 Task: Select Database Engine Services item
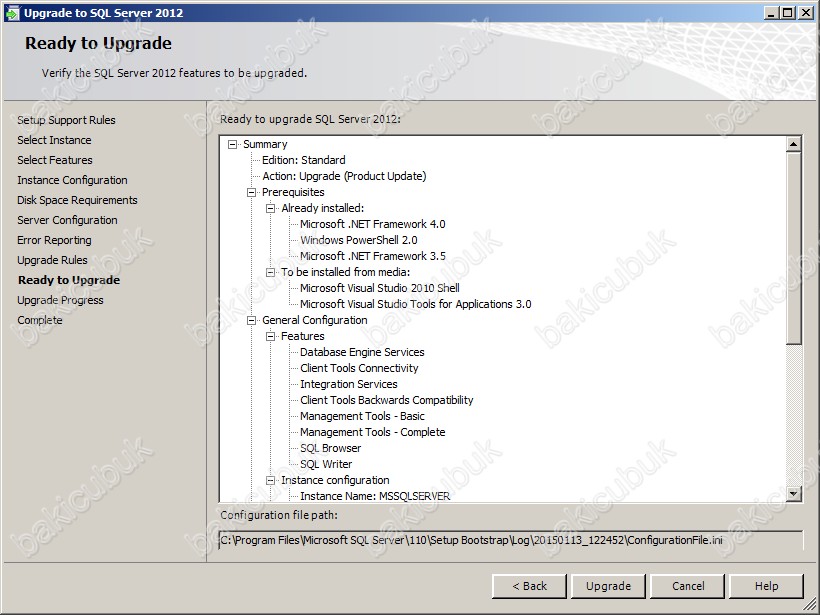[362, 352]
